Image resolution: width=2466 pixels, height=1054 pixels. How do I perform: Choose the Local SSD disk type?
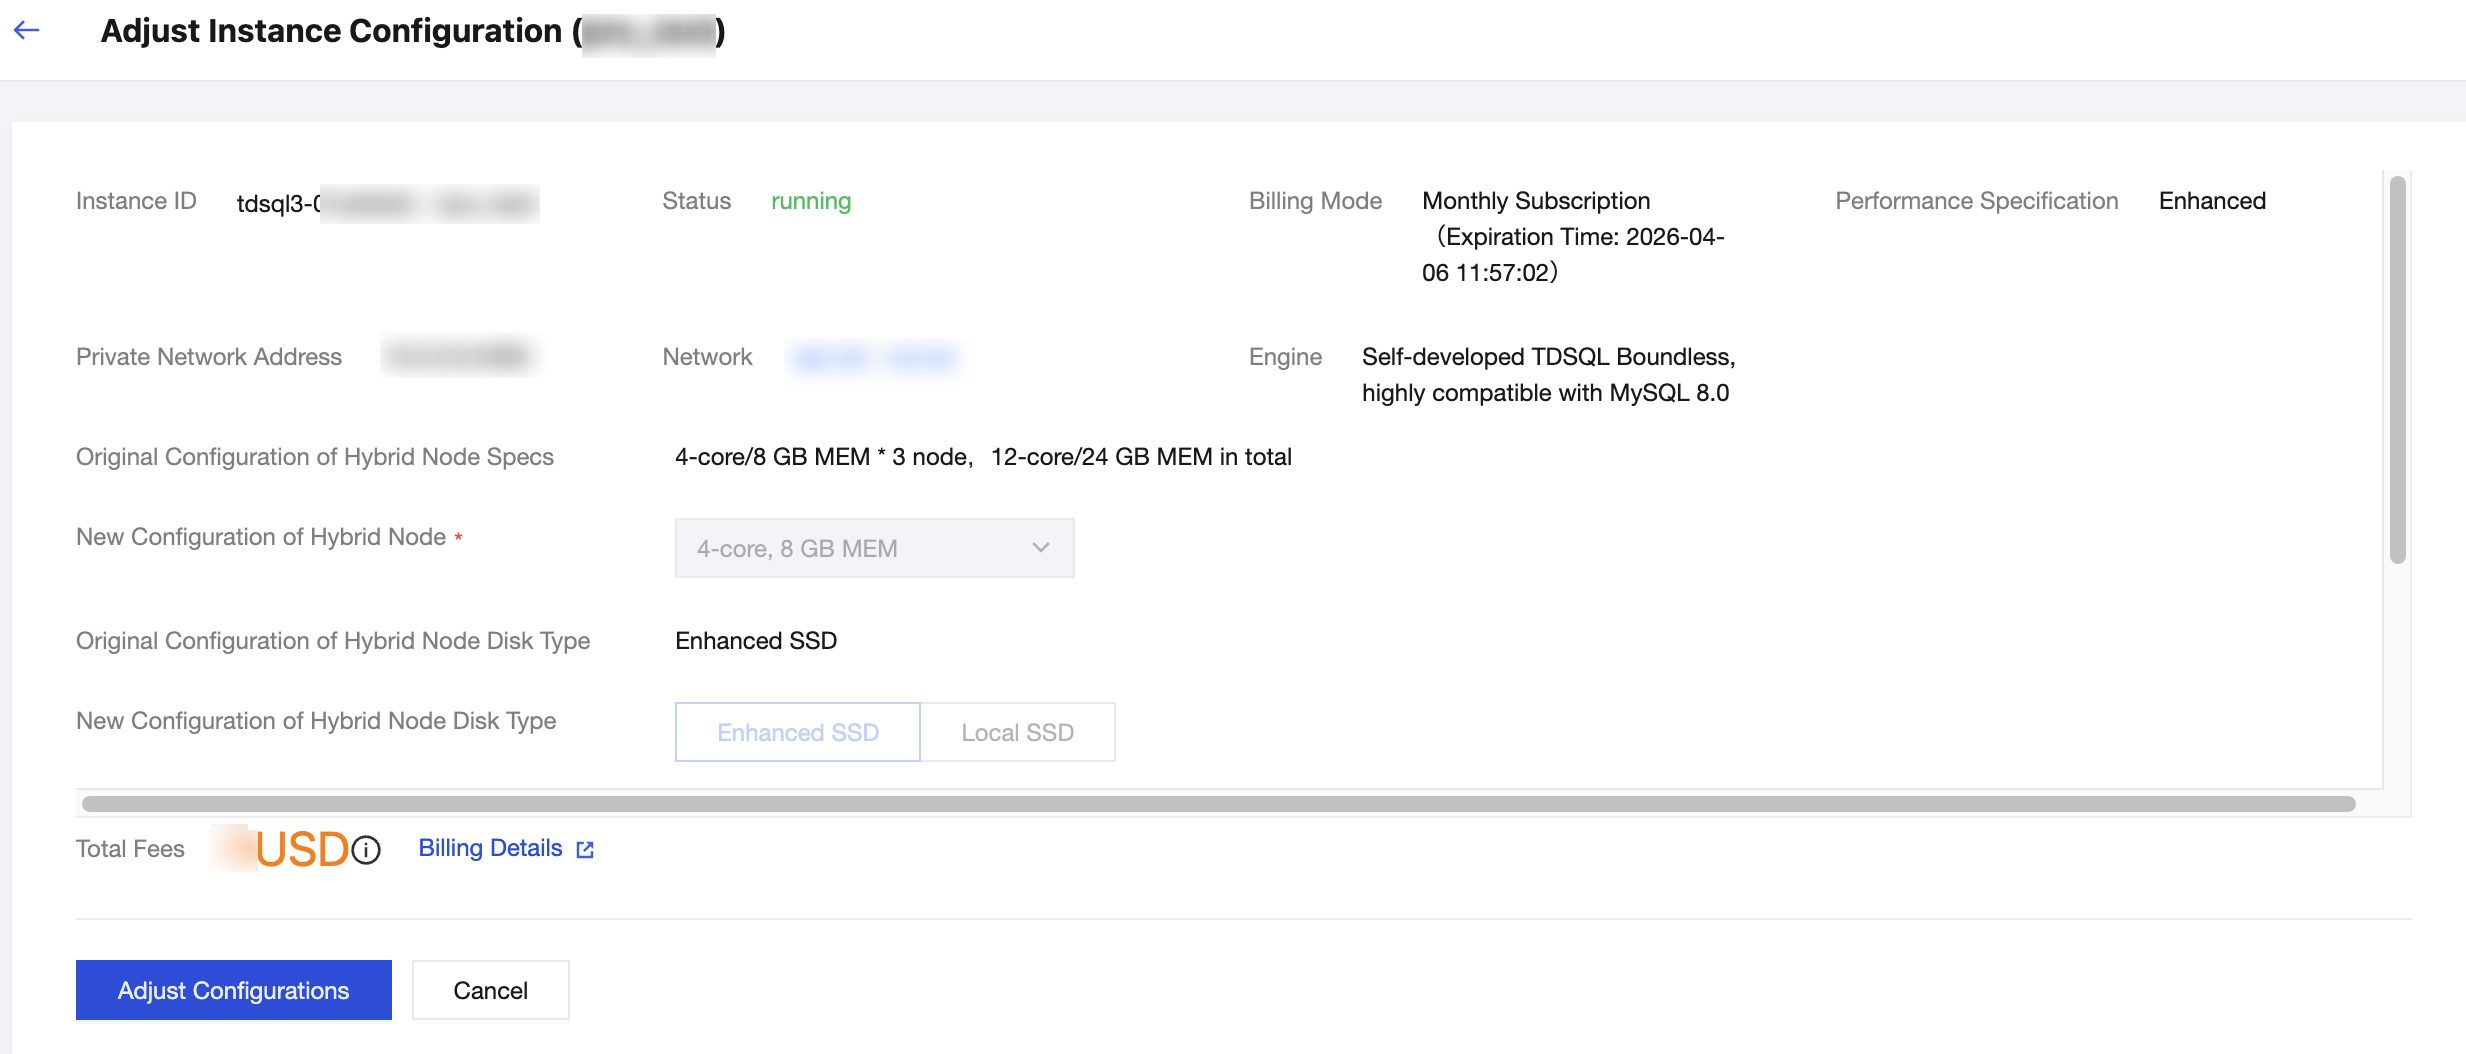pos(1017,733)
